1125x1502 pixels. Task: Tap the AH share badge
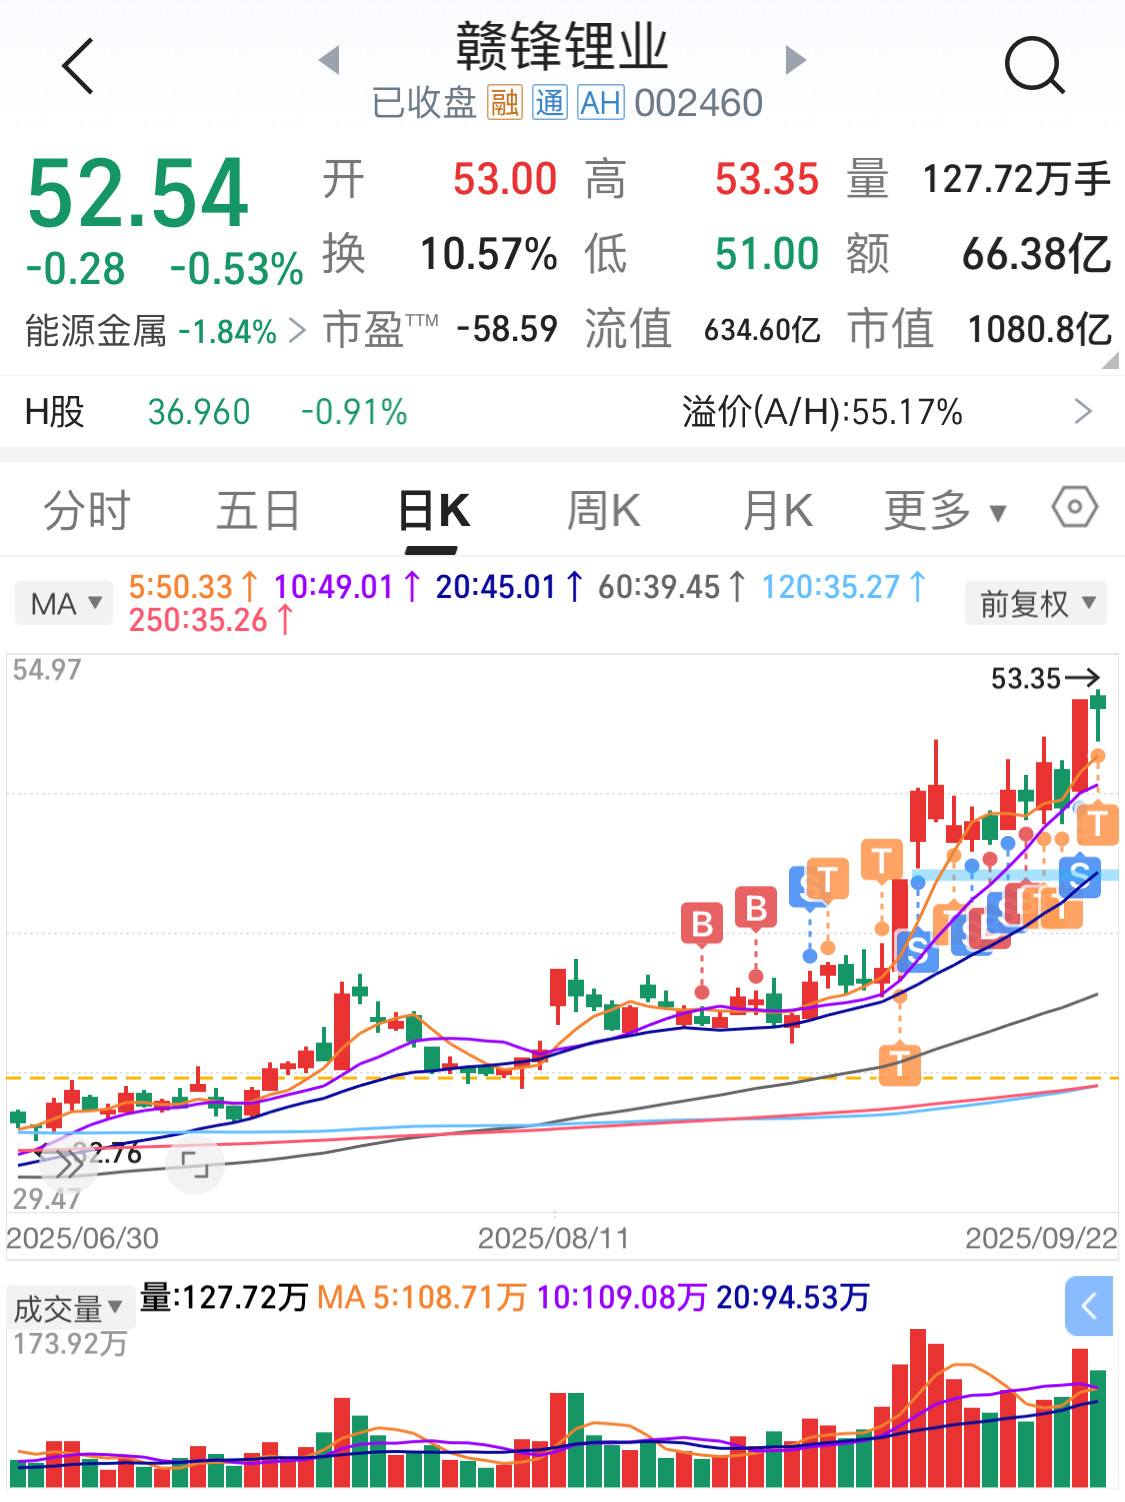coord(601,102)
